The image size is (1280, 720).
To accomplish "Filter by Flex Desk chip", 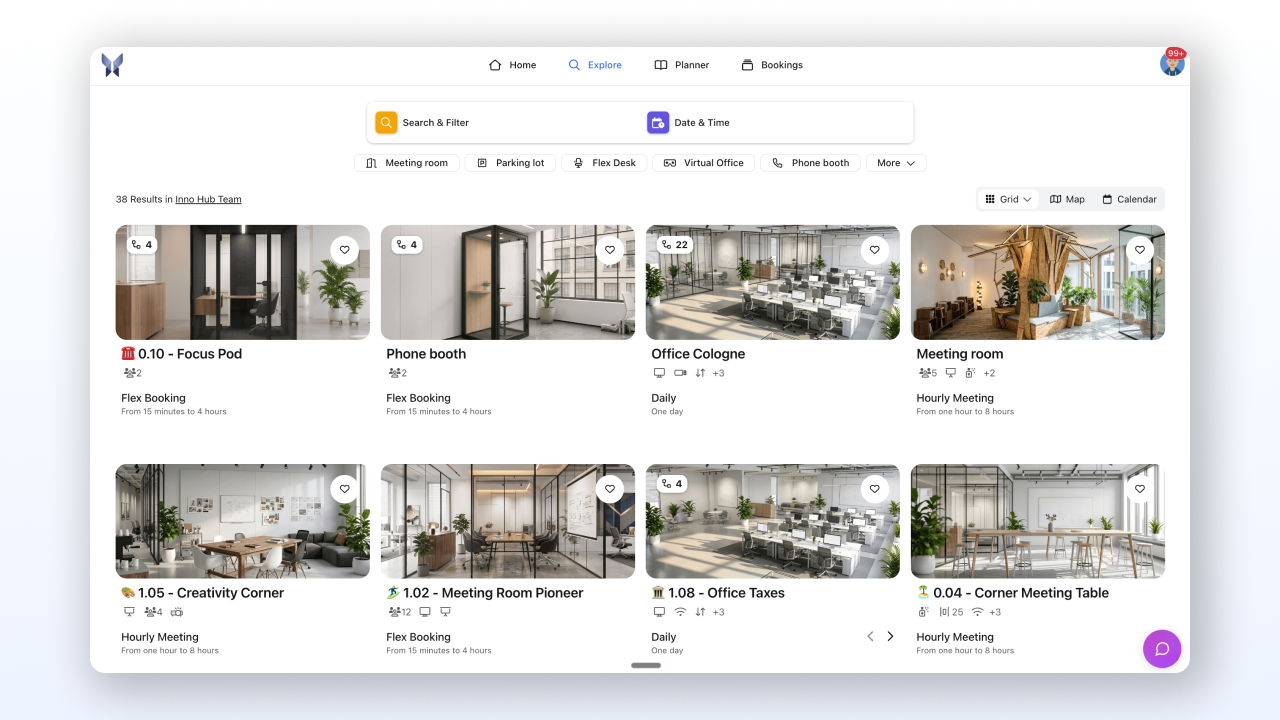I will (x=604, y=163).
